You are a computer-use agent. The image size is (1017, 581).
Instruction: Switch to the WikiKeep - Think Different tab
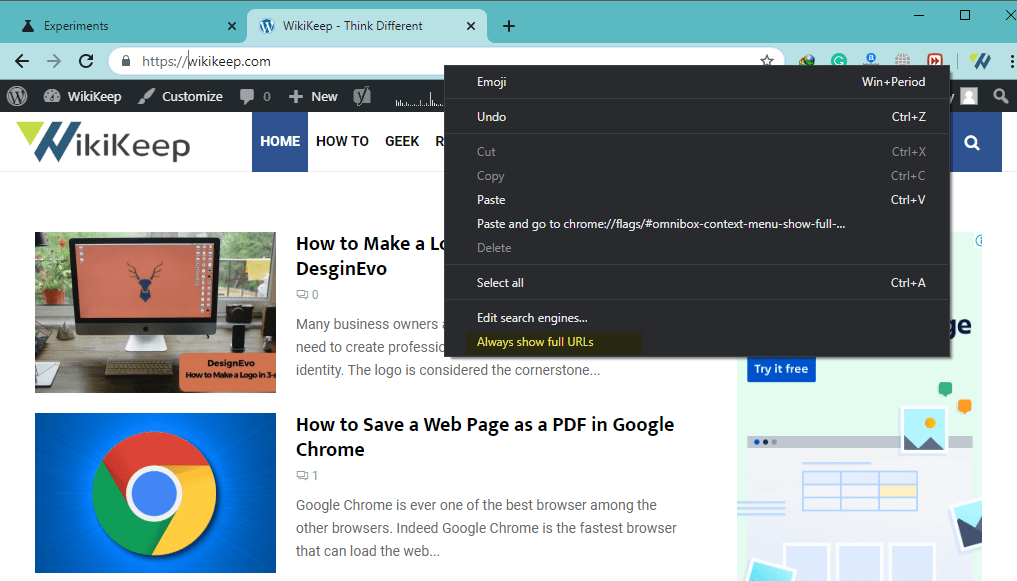[367, 26]
